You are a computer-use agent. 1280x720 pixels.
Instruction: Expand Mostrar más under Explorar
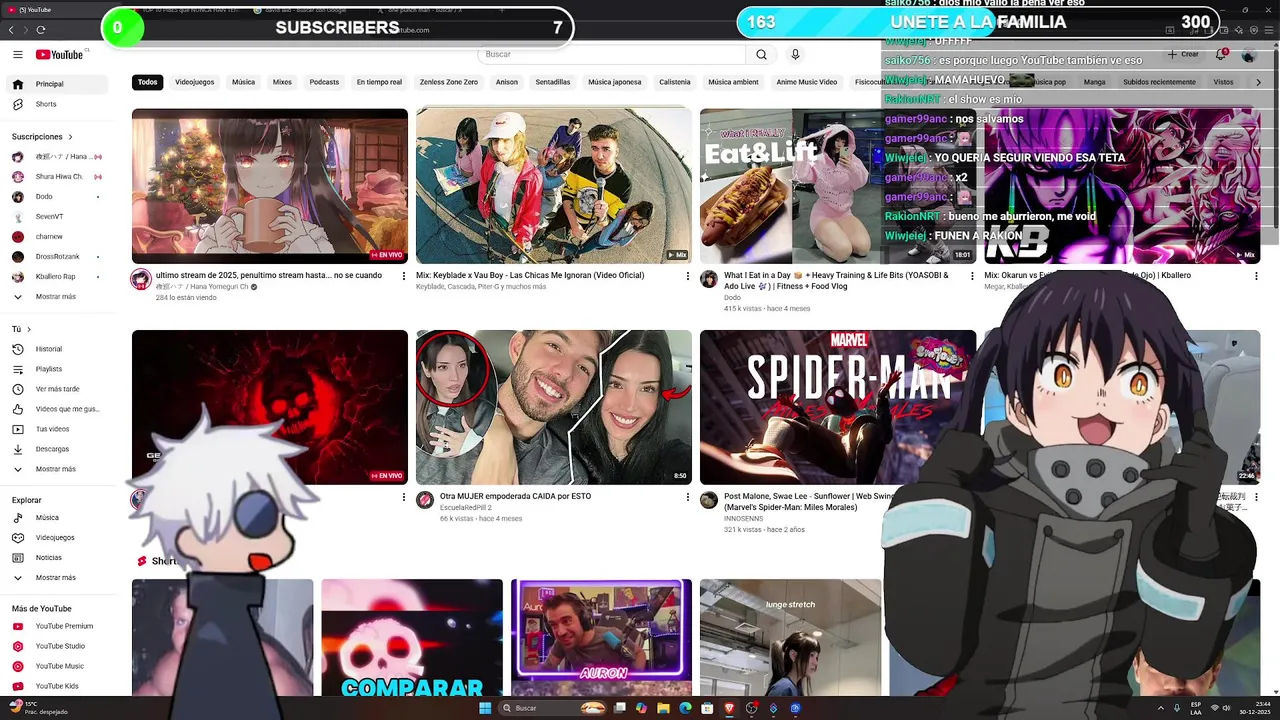[56, 578]
